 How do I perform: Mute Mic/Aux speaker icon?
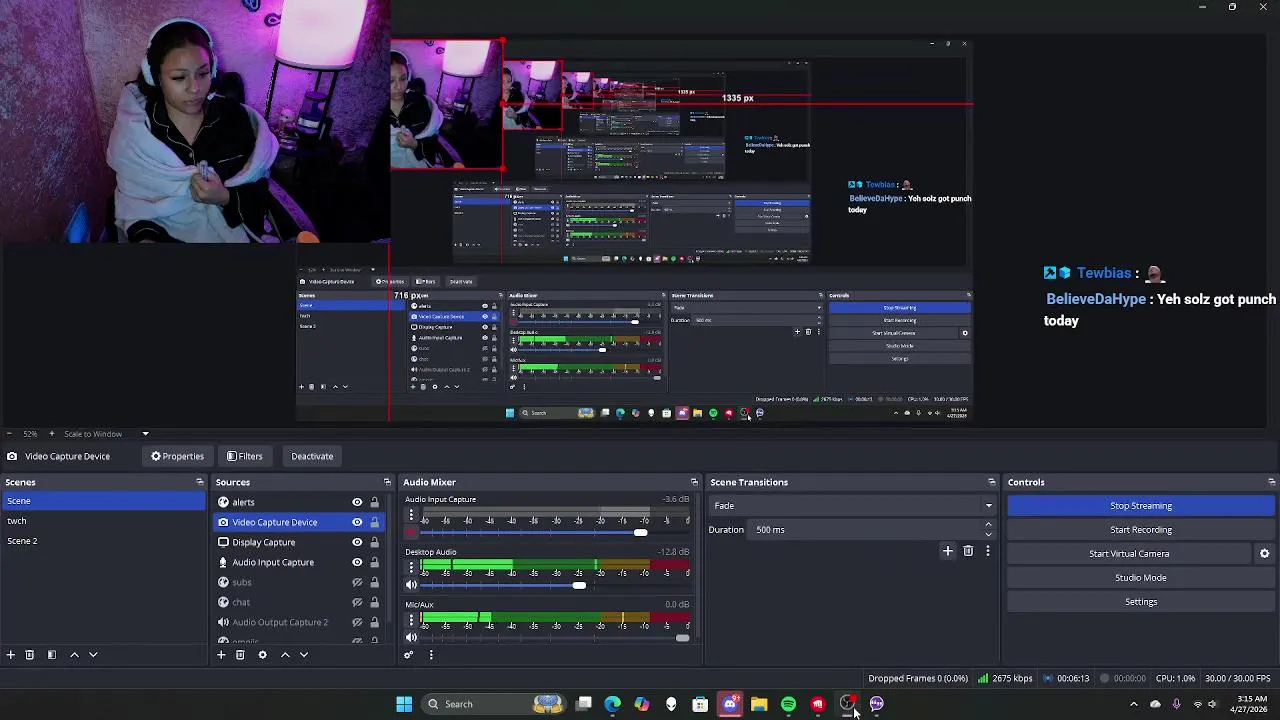(411, 638)
